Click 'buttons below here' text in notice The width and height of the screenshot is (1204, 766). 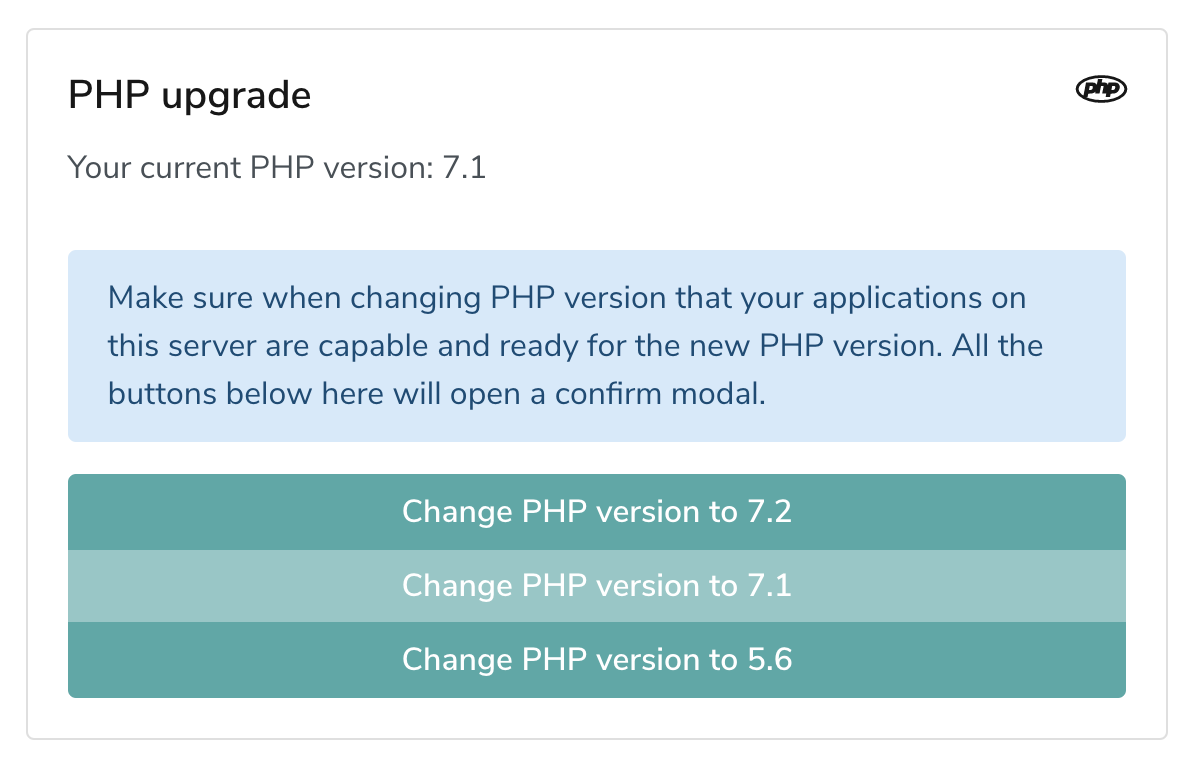[x=246, y=394]
